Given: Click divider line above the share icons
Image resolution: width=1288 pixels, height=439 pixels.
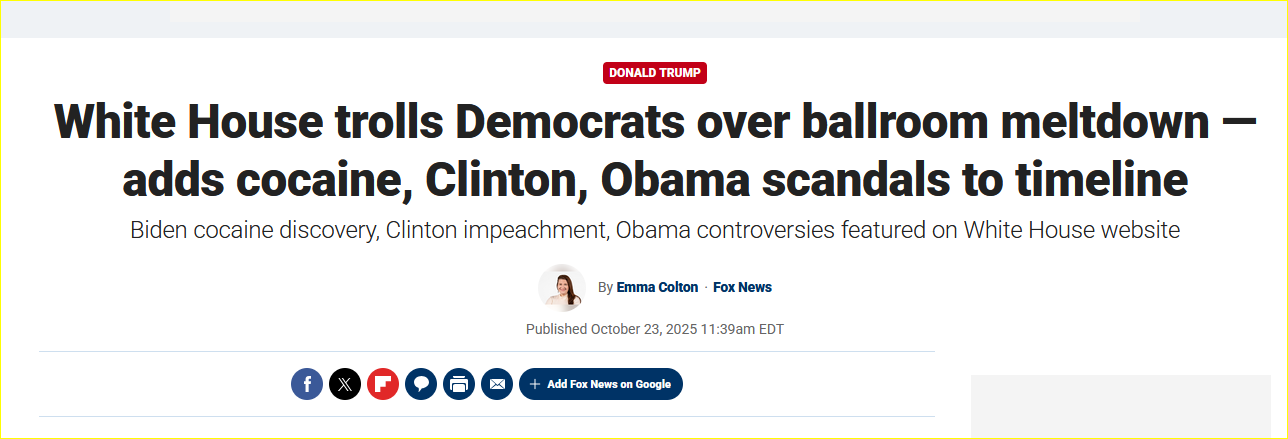Looking at the screenshot, I should pos(487,351).
